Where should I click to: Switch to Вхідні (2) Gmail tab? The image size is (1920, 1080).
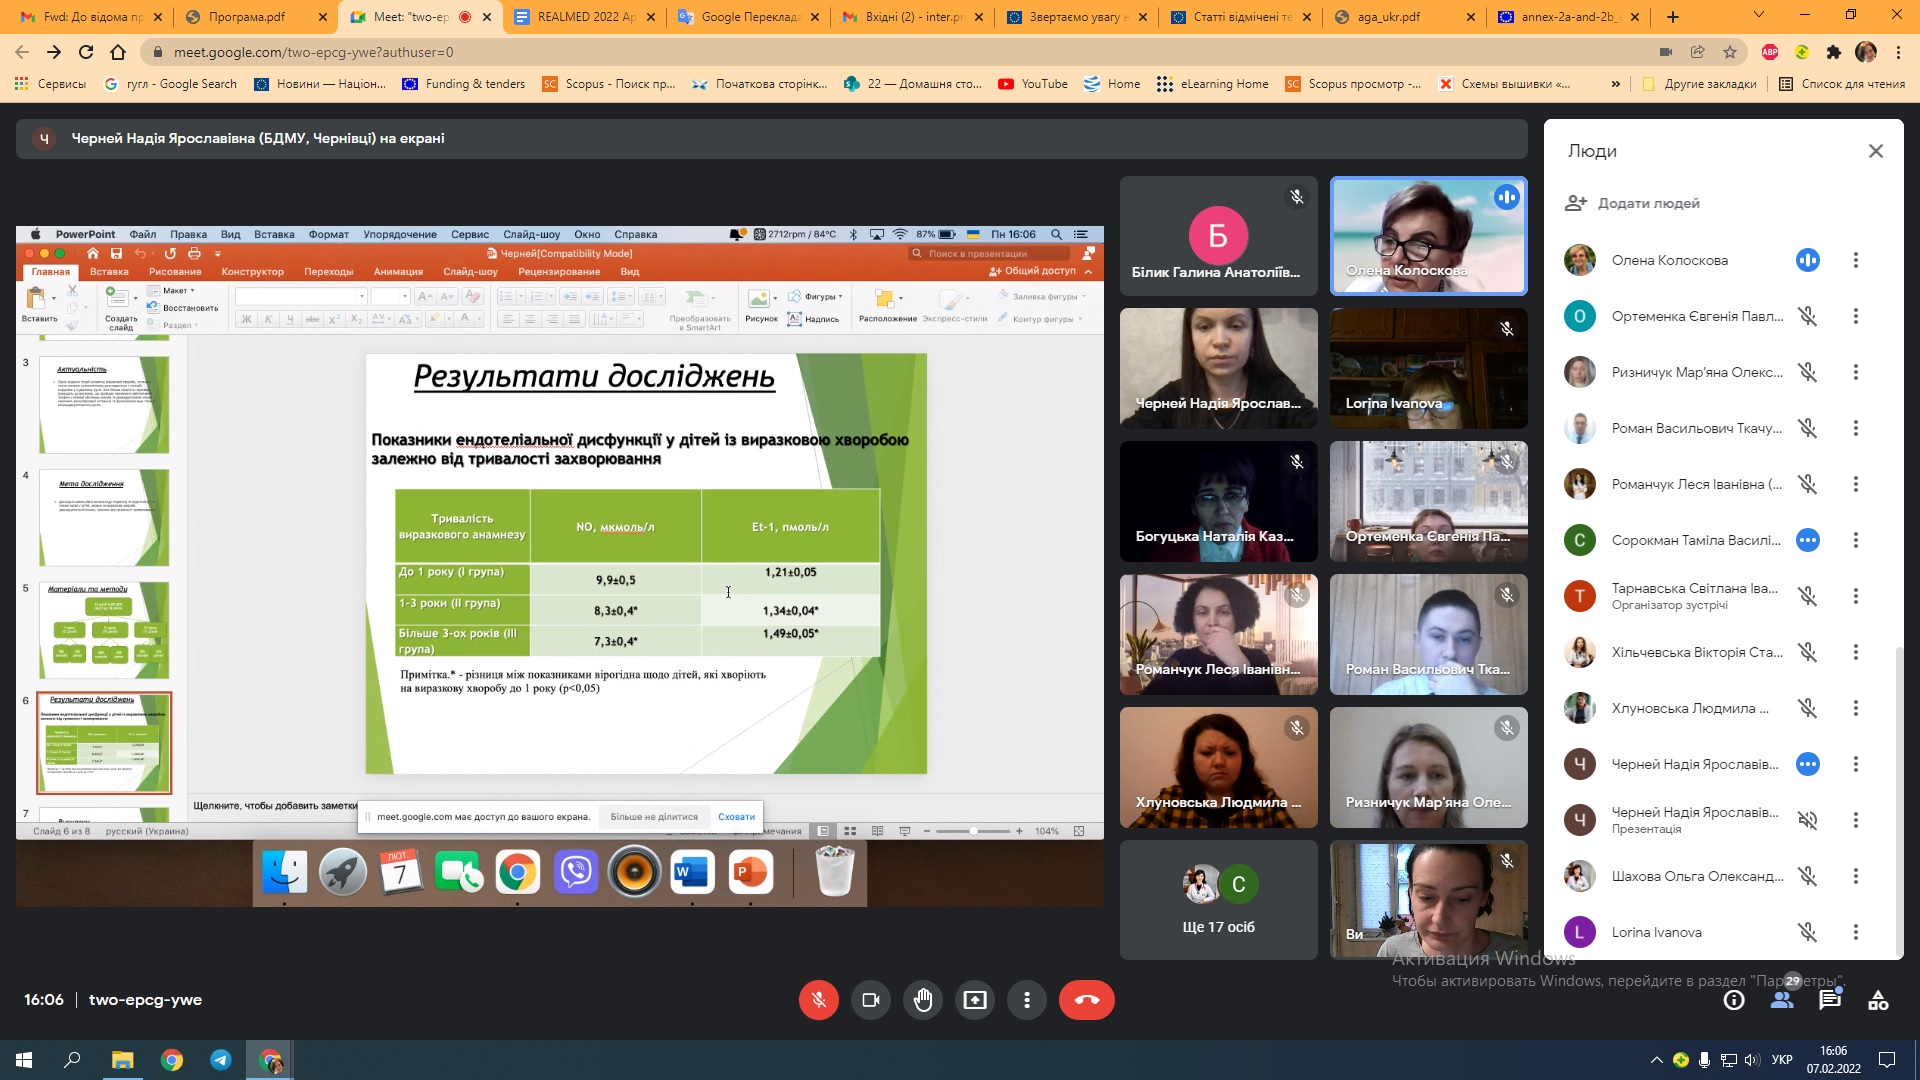[x=913, y=17]
